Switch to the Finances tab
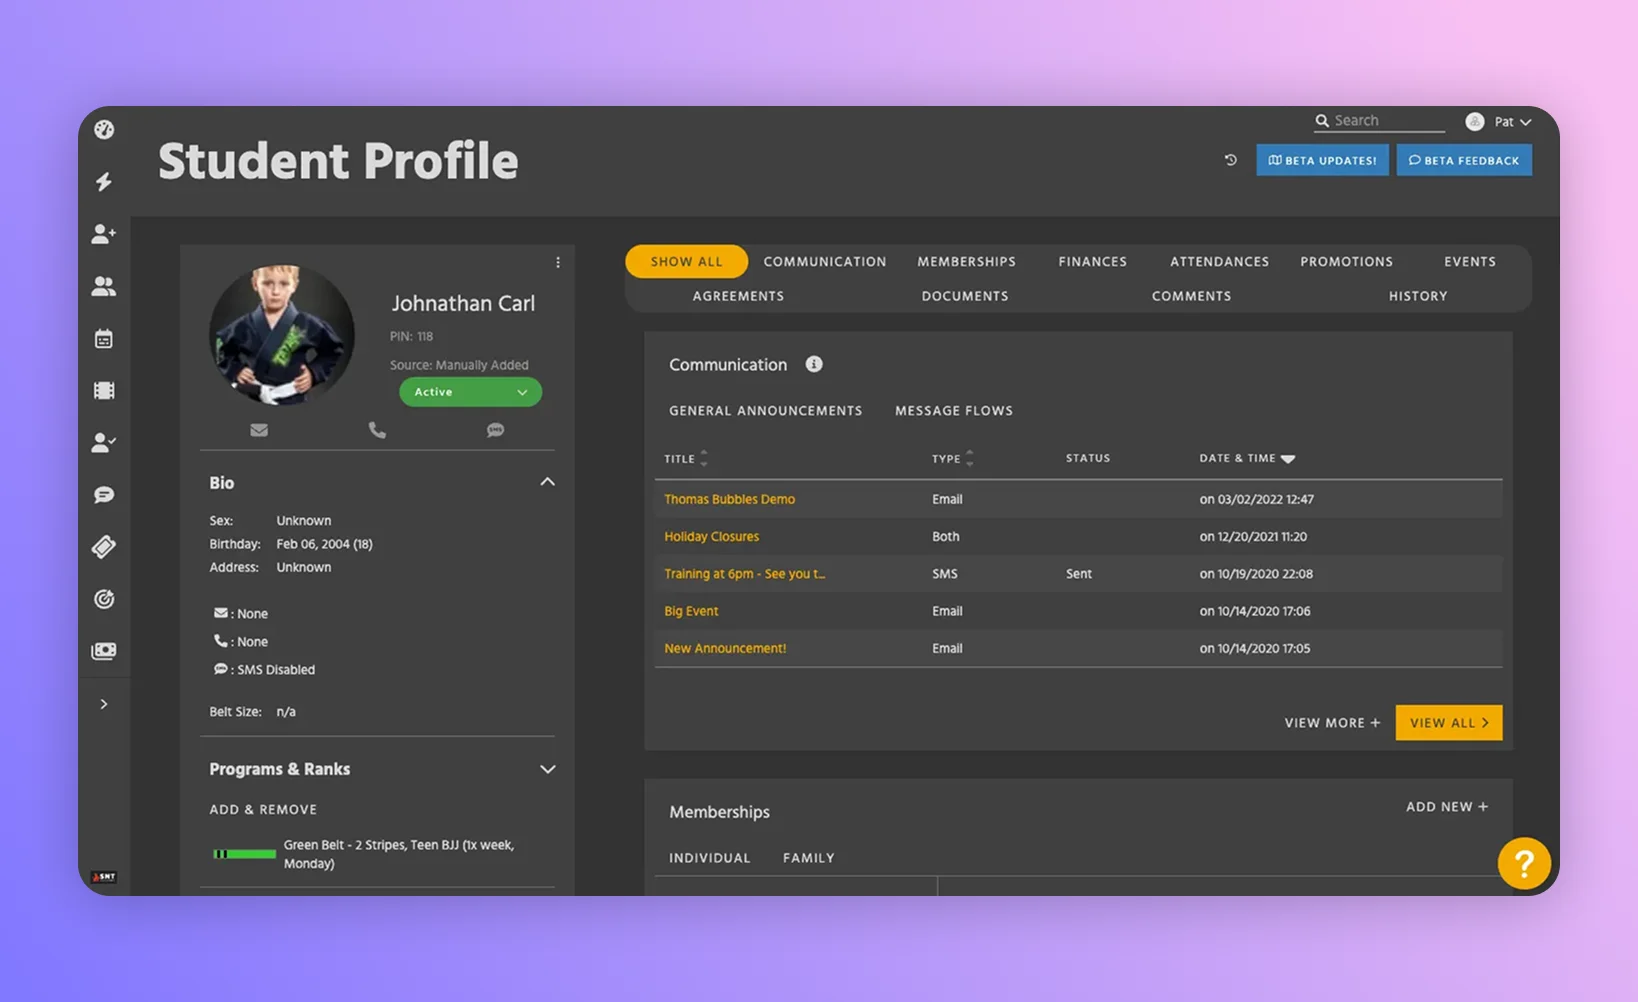The width and height of the screenshot is (1638, 1002). (1092, 261)
